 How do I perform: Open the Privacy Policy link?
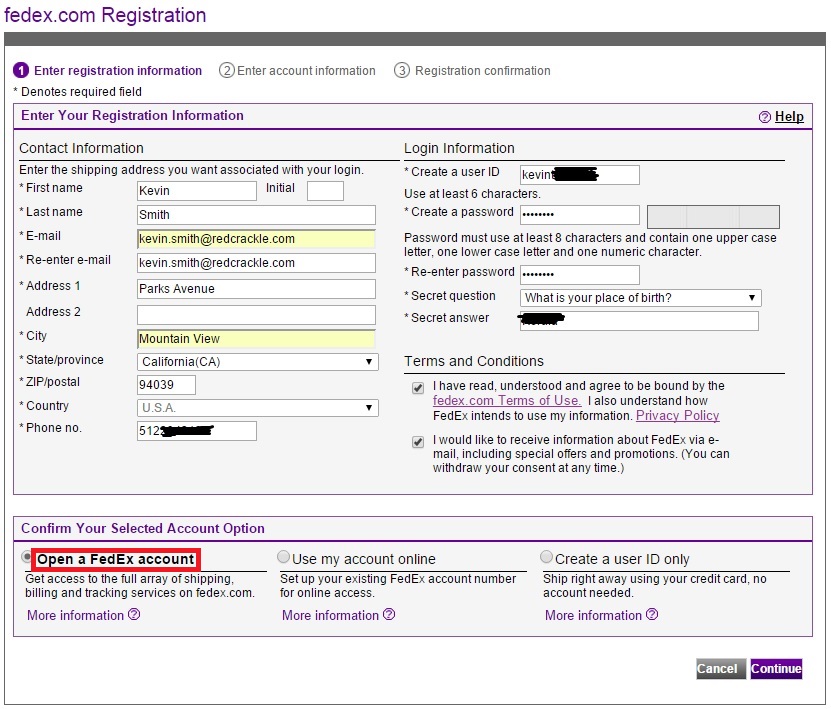point(677,415)
